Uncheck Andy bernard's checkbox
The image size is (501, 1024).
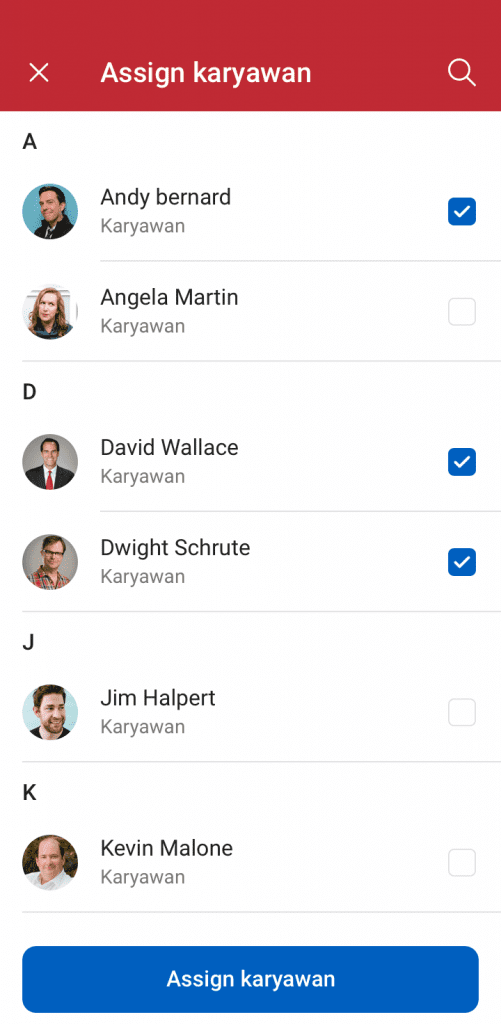point(462,212)
